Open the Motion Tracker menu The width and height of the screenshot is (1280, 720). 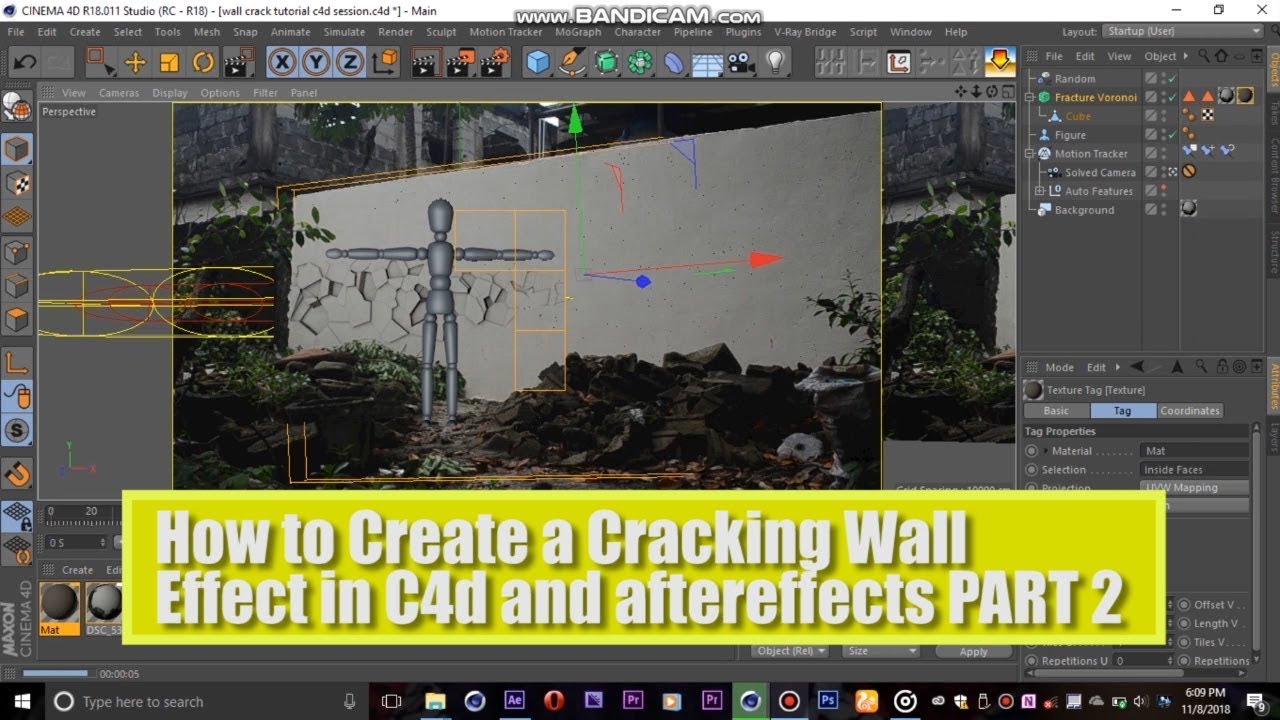[x=506, y=32]
